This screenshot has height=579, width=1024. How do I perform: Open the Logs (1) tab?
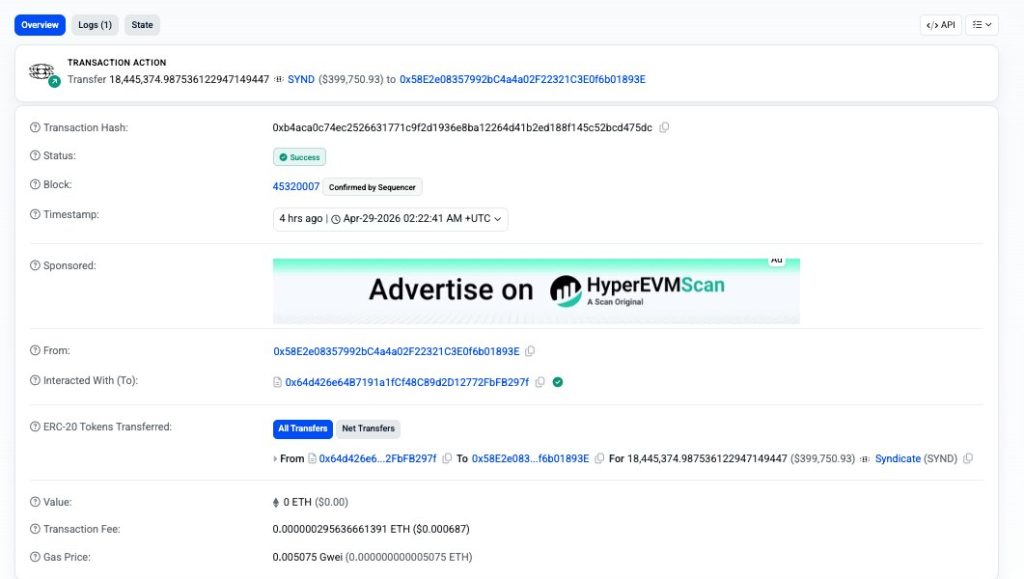point(95,24)
